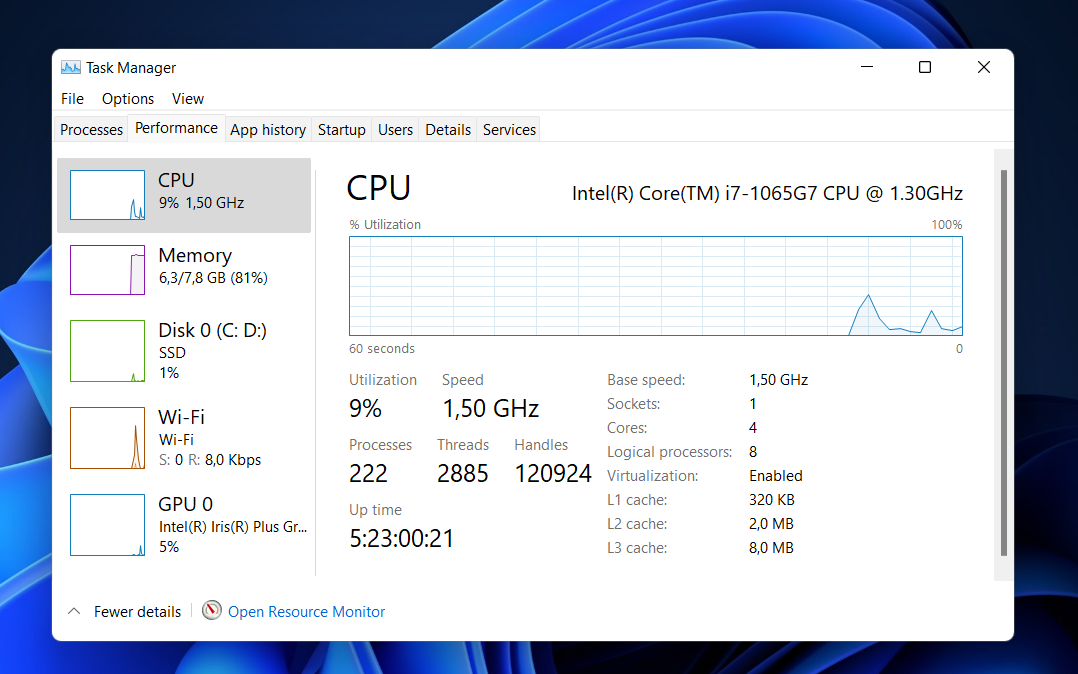
Task: Click the Task Manager title bar icon
Action: tap(70, 67)
